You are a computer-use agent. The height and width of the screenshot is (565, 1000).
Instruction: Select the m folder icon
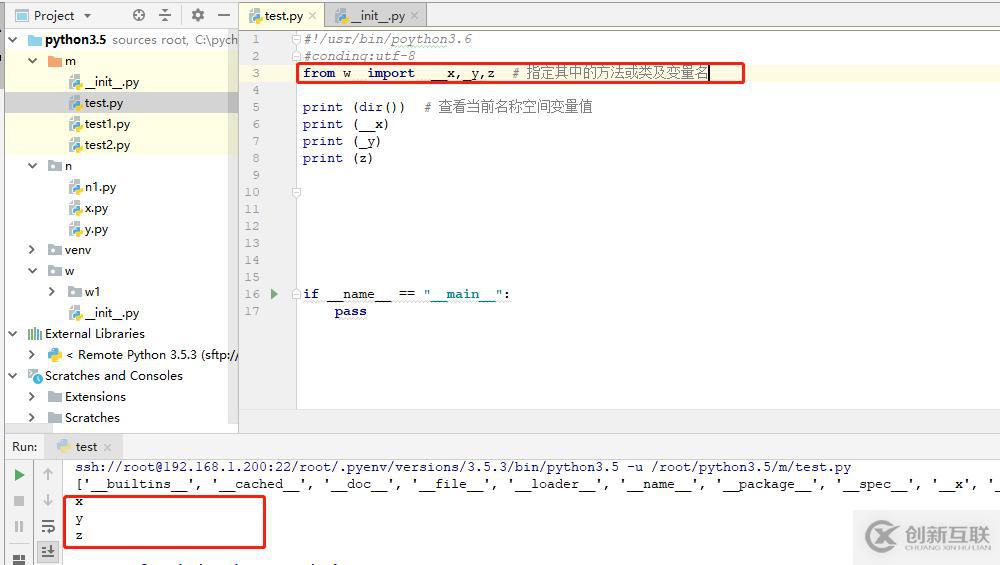pos(55,61)
